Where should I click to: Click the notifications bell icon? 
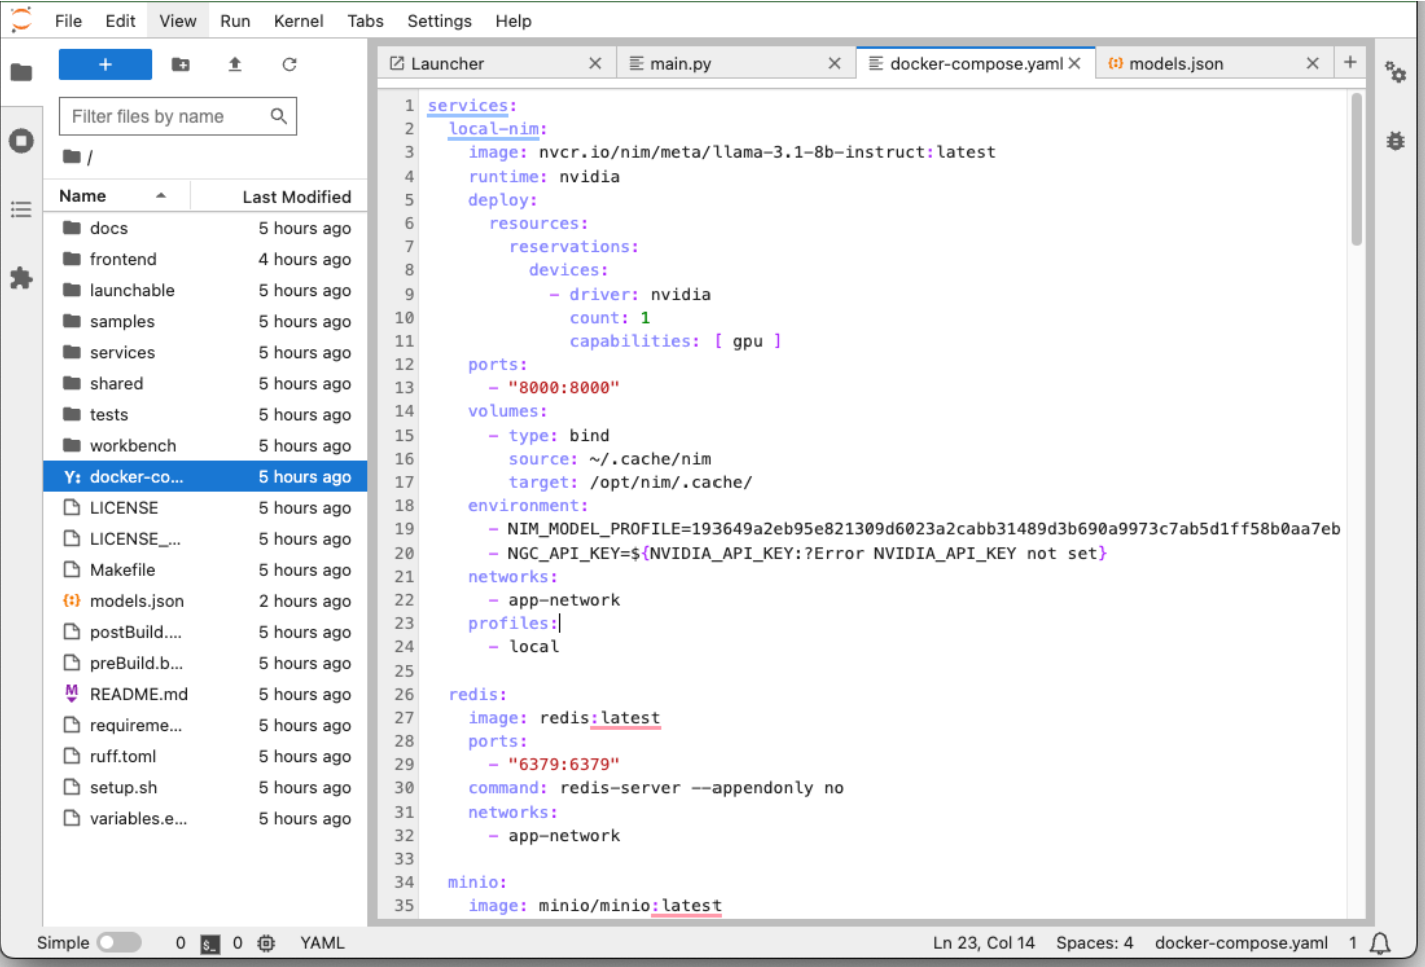click(1380, 943)
